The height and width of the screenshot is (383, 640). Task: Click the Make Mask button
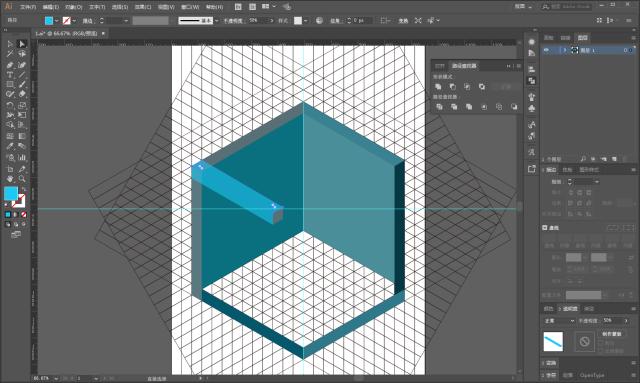pos(611,334)
